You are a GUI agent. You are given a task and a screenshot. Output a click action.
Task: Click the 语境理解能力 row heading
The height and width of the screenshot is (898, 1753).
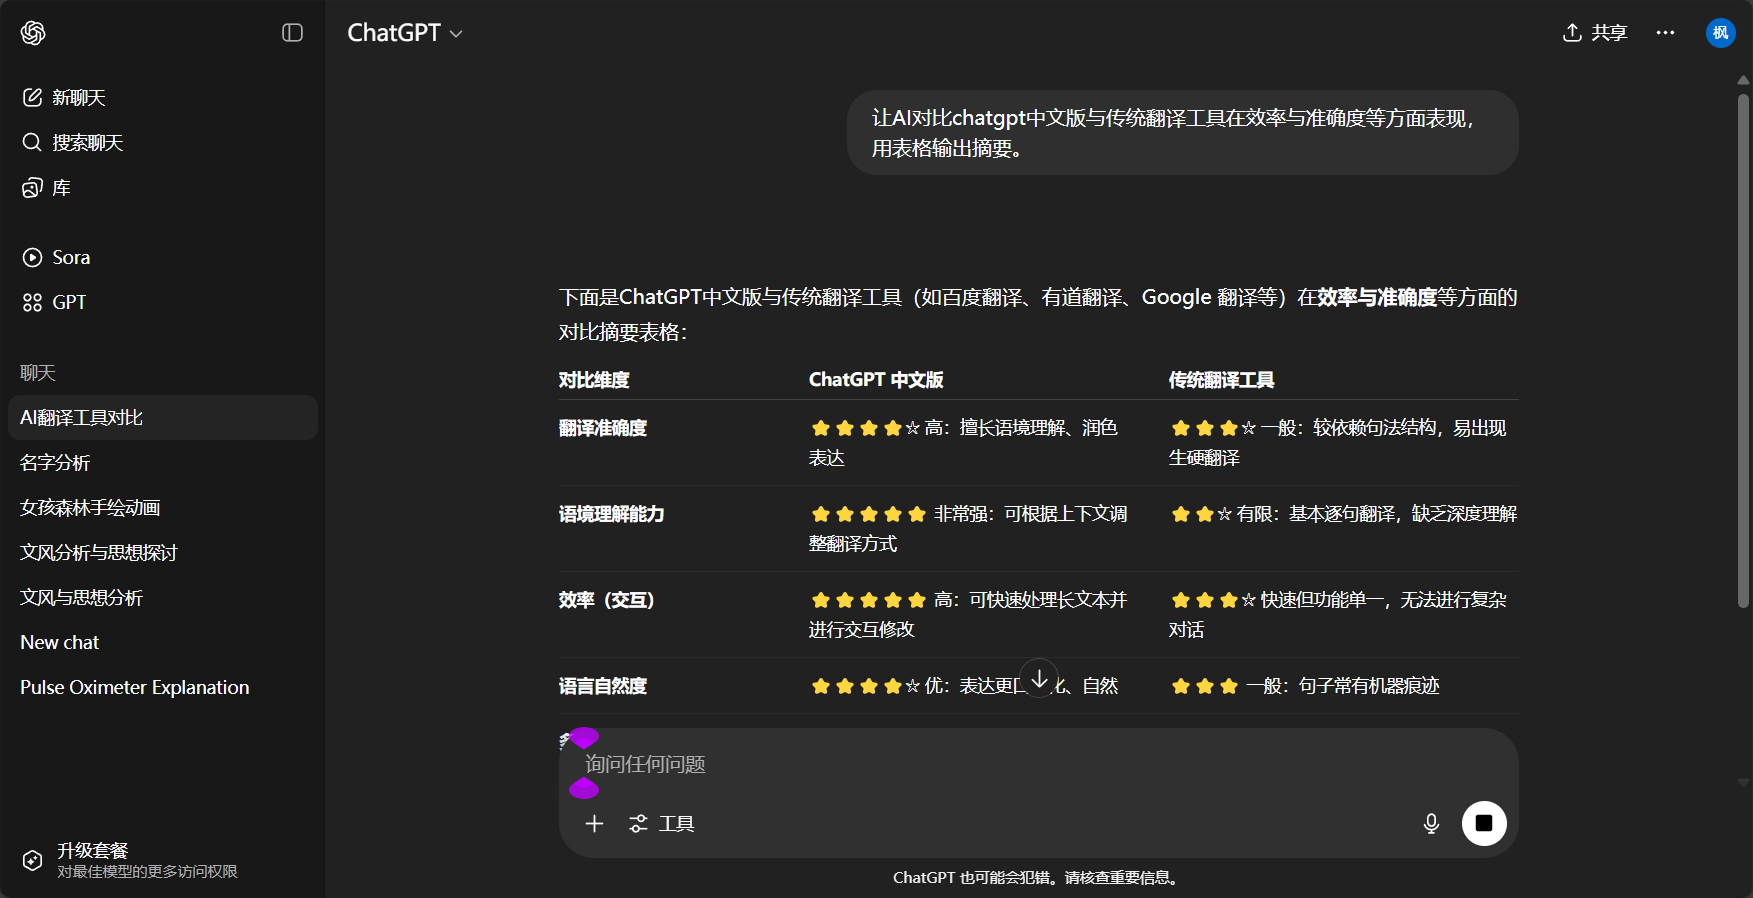tap(611, 514)
